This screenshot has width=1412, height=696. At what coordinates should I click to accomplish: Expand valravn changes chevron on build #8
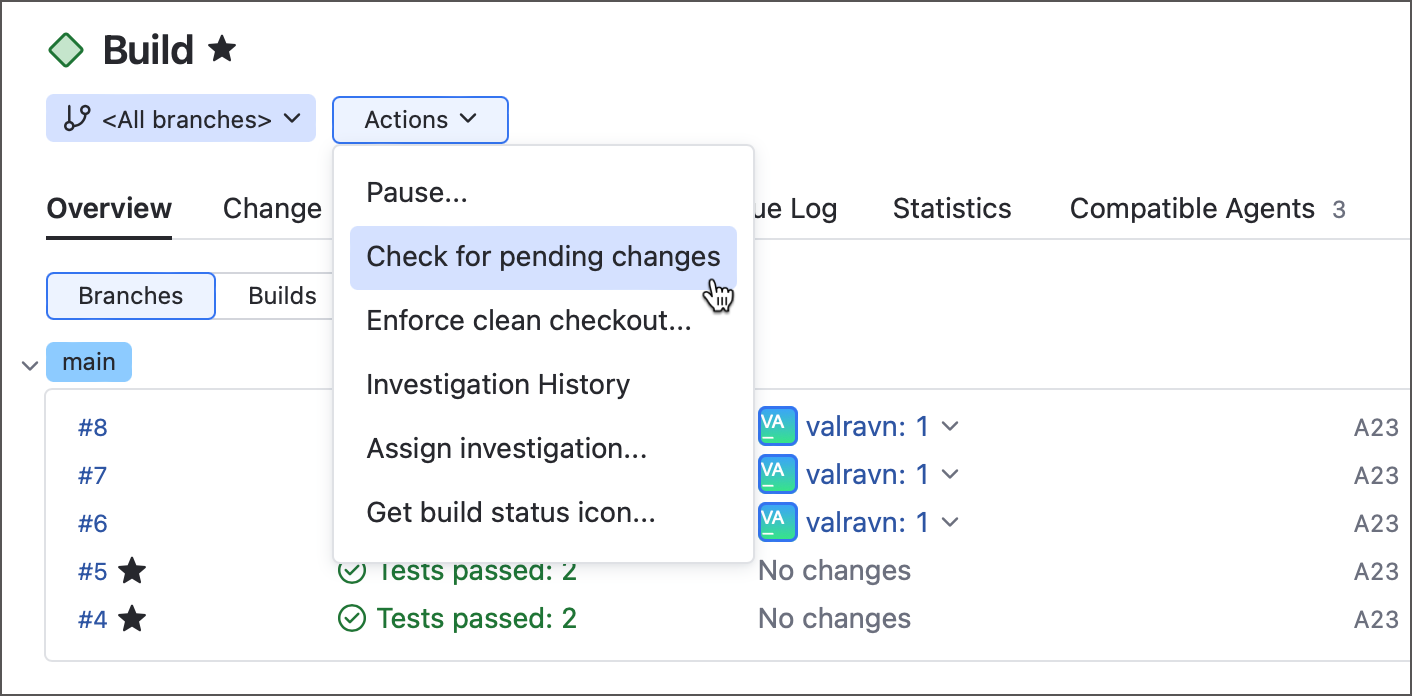[951, 427]
